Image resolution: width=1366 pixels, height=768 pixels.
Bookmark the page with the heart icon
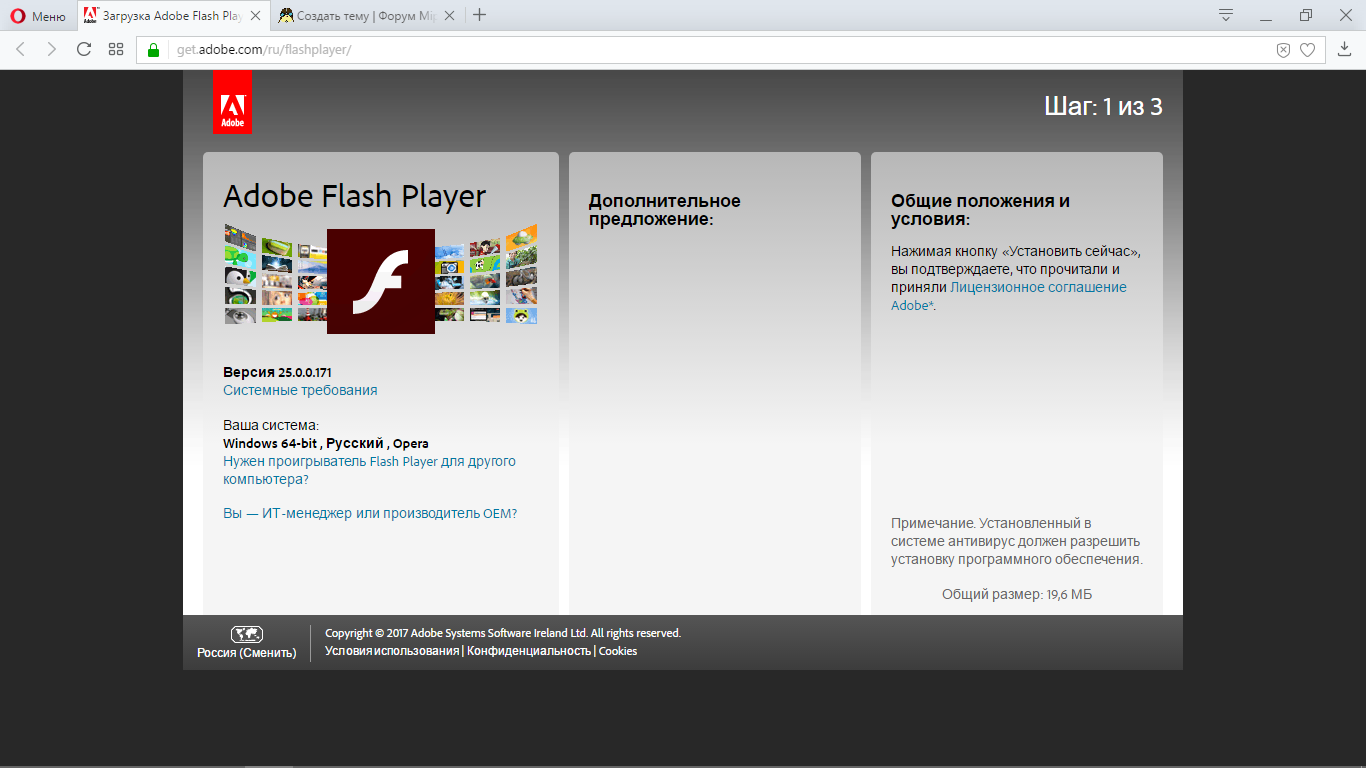click(1307, 50)
